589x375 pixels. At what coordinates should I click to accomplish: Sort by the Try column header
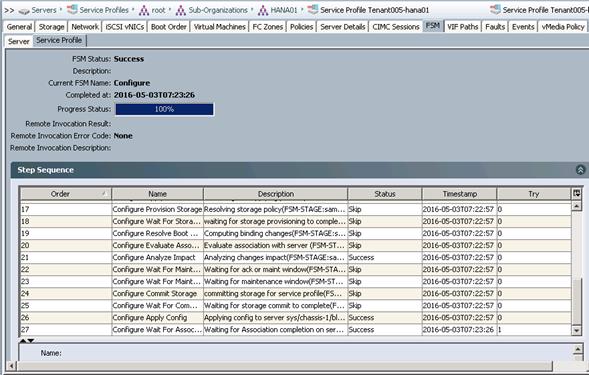coord(533,194)
